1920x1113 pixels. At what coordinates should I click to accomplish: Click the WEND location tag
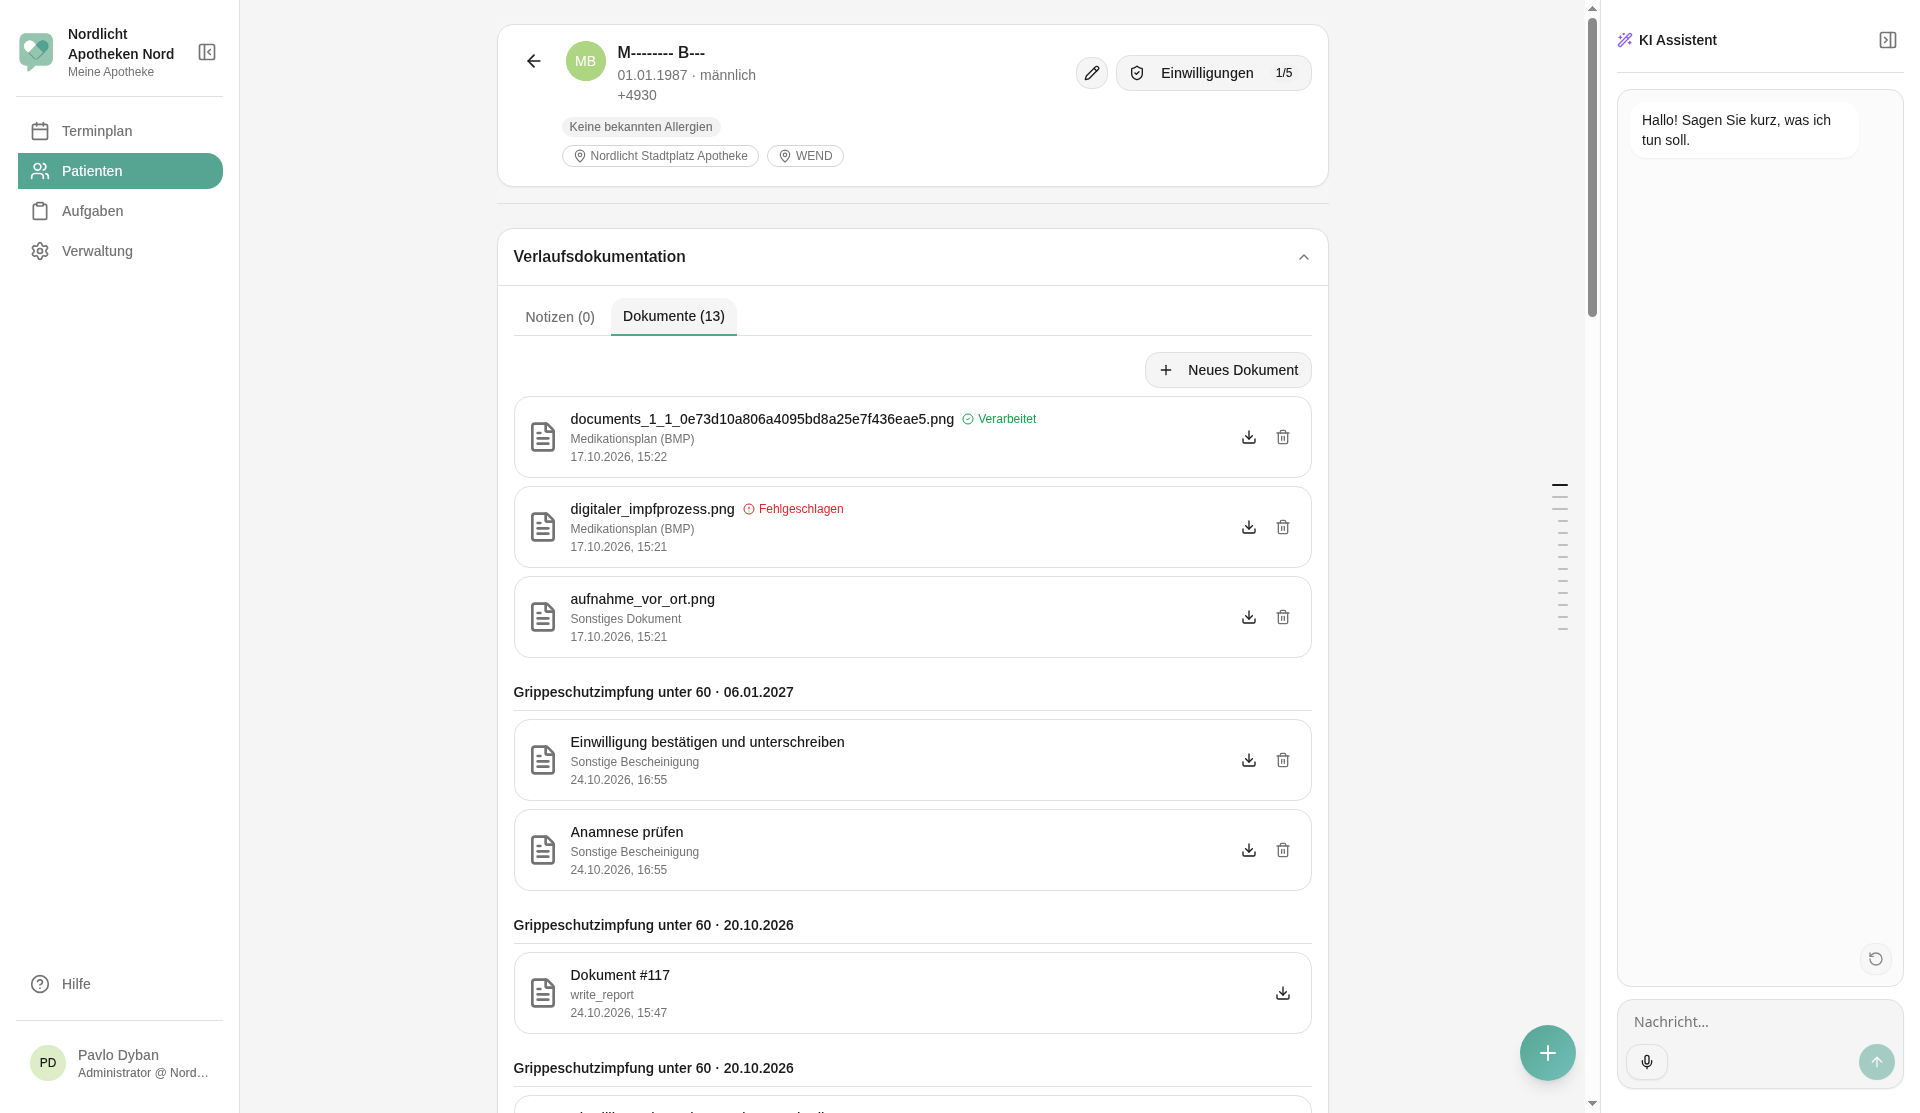point(805,156)
